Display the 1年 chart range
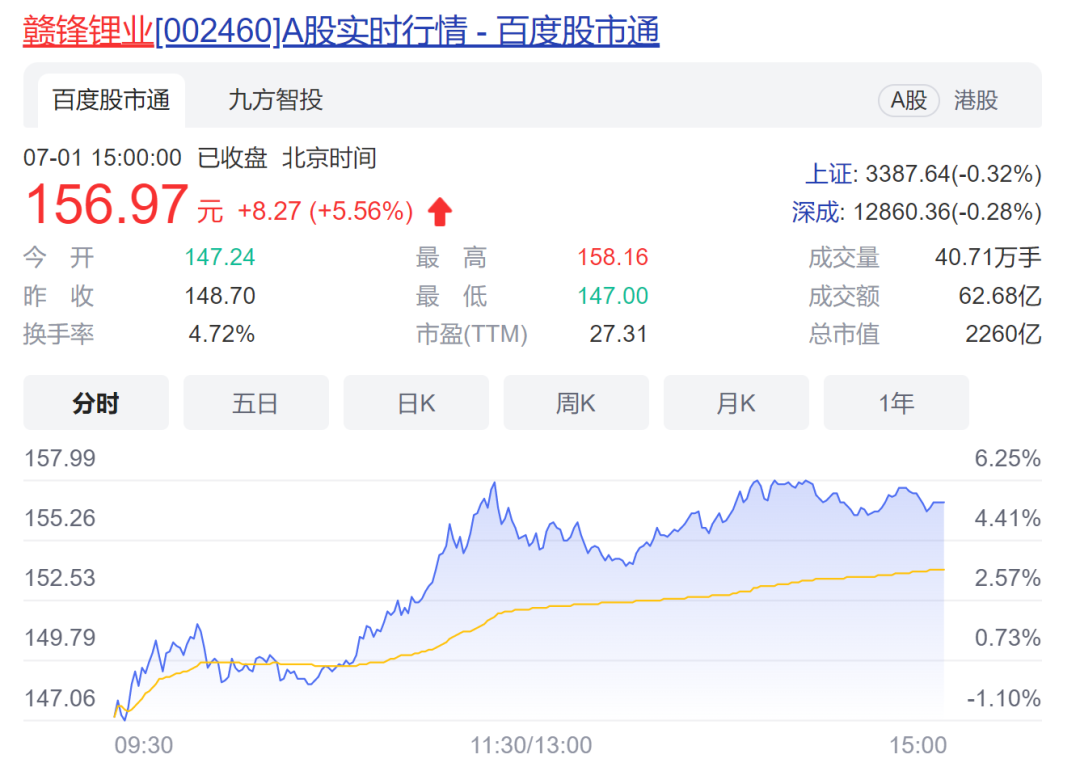Image resolution: width=1080 pixels, height=767 pixels. [896, 403]
